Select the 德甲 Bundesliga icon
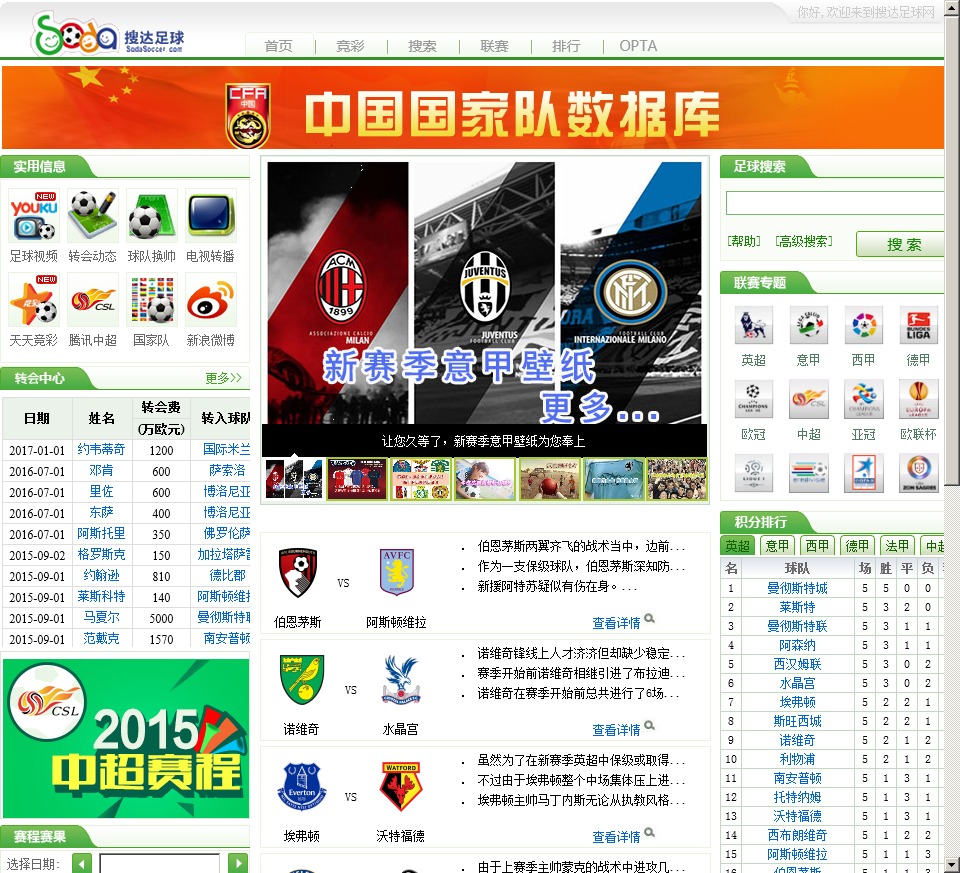Viewport: 960px width, 873px height. [x=918, y=325]
